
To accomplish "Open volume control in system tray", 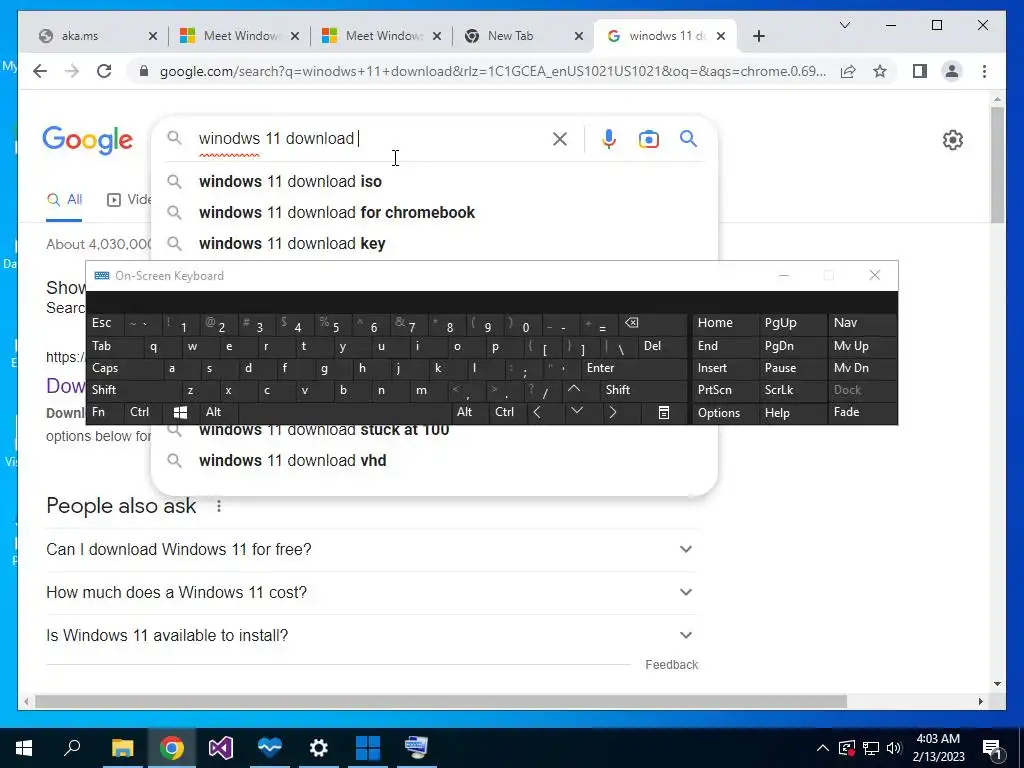I will (895, 748).
